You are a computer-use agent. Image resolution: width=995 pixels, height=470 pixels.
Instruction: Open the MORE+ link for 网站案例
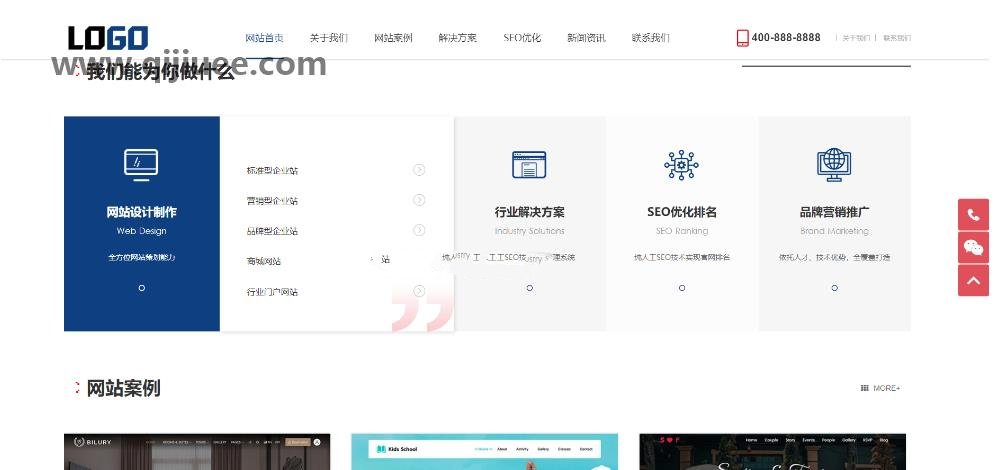click(x=880, y=388)
